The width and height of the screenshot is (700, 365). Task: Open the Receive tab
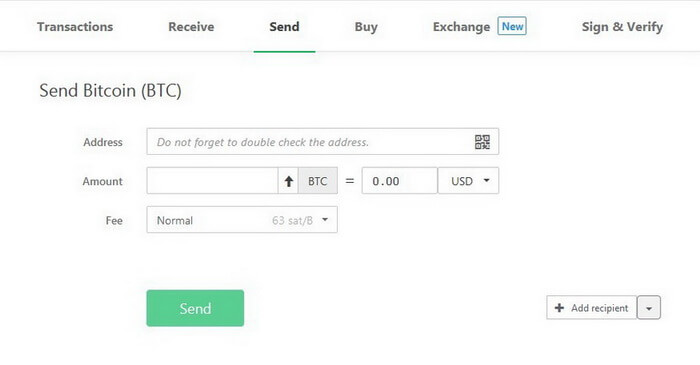tap(191, 27)
